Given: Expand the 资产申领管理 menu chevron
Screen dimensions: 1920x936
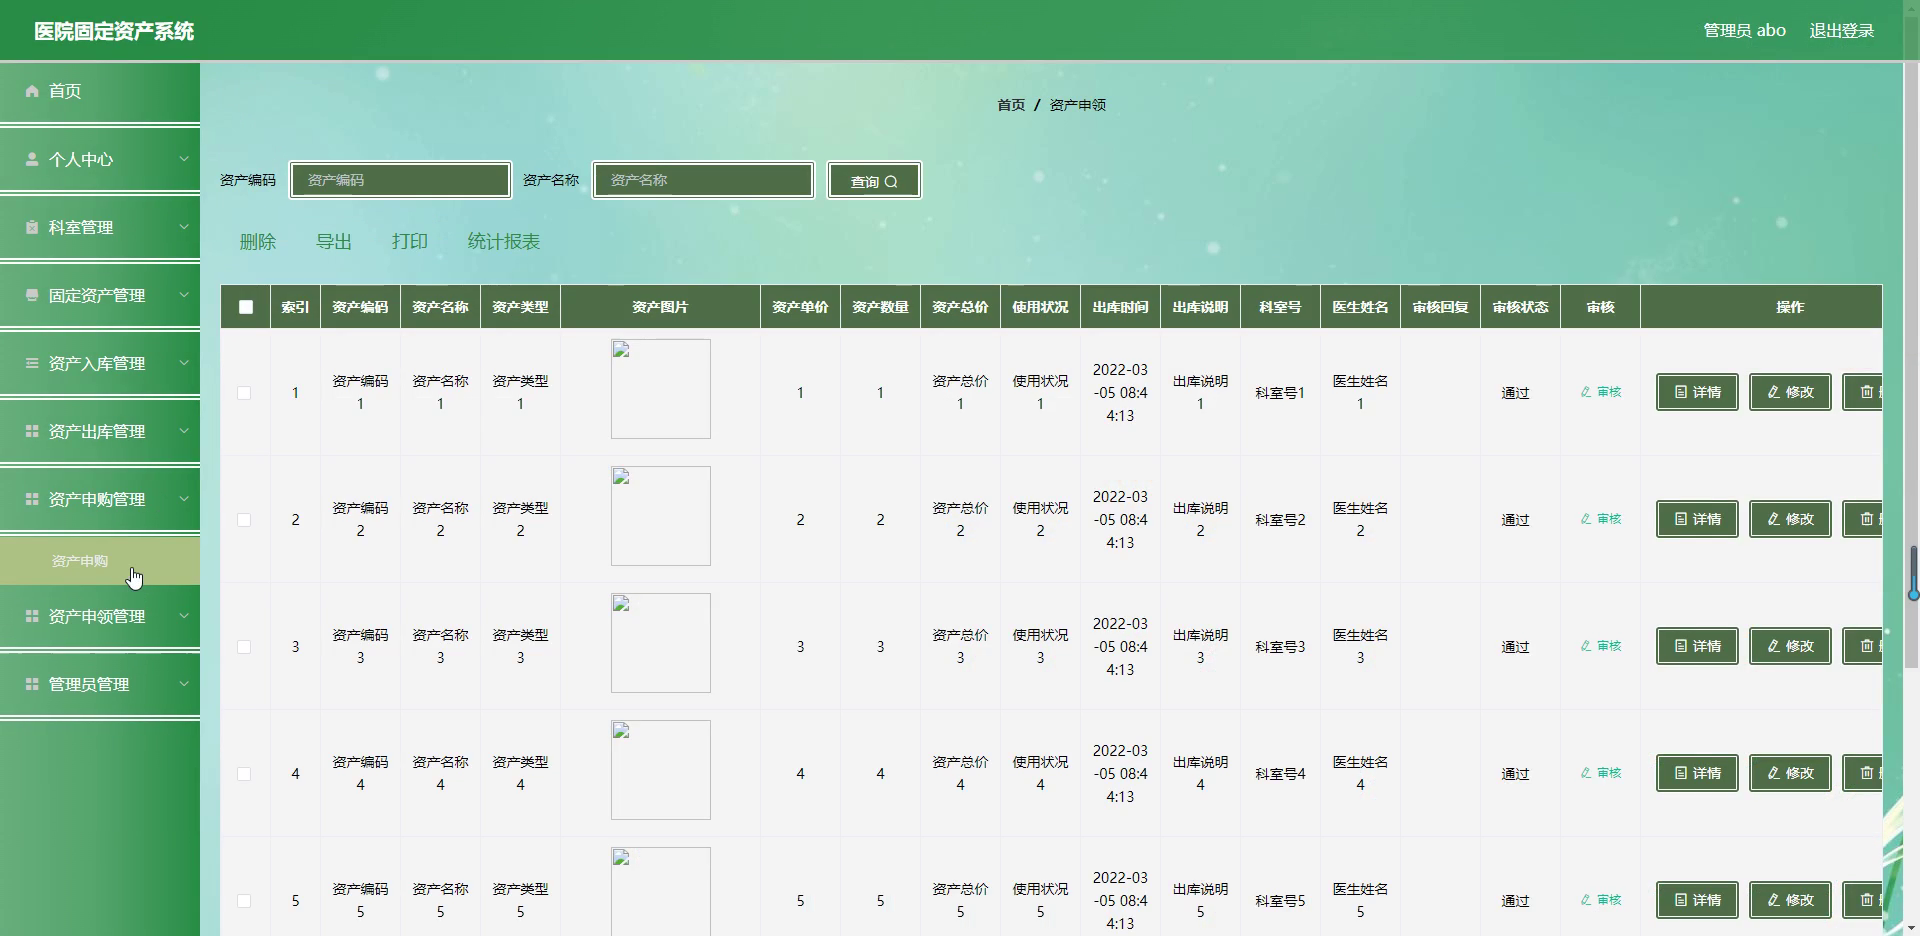Looking at the screenshot, I should click(184, 616).
